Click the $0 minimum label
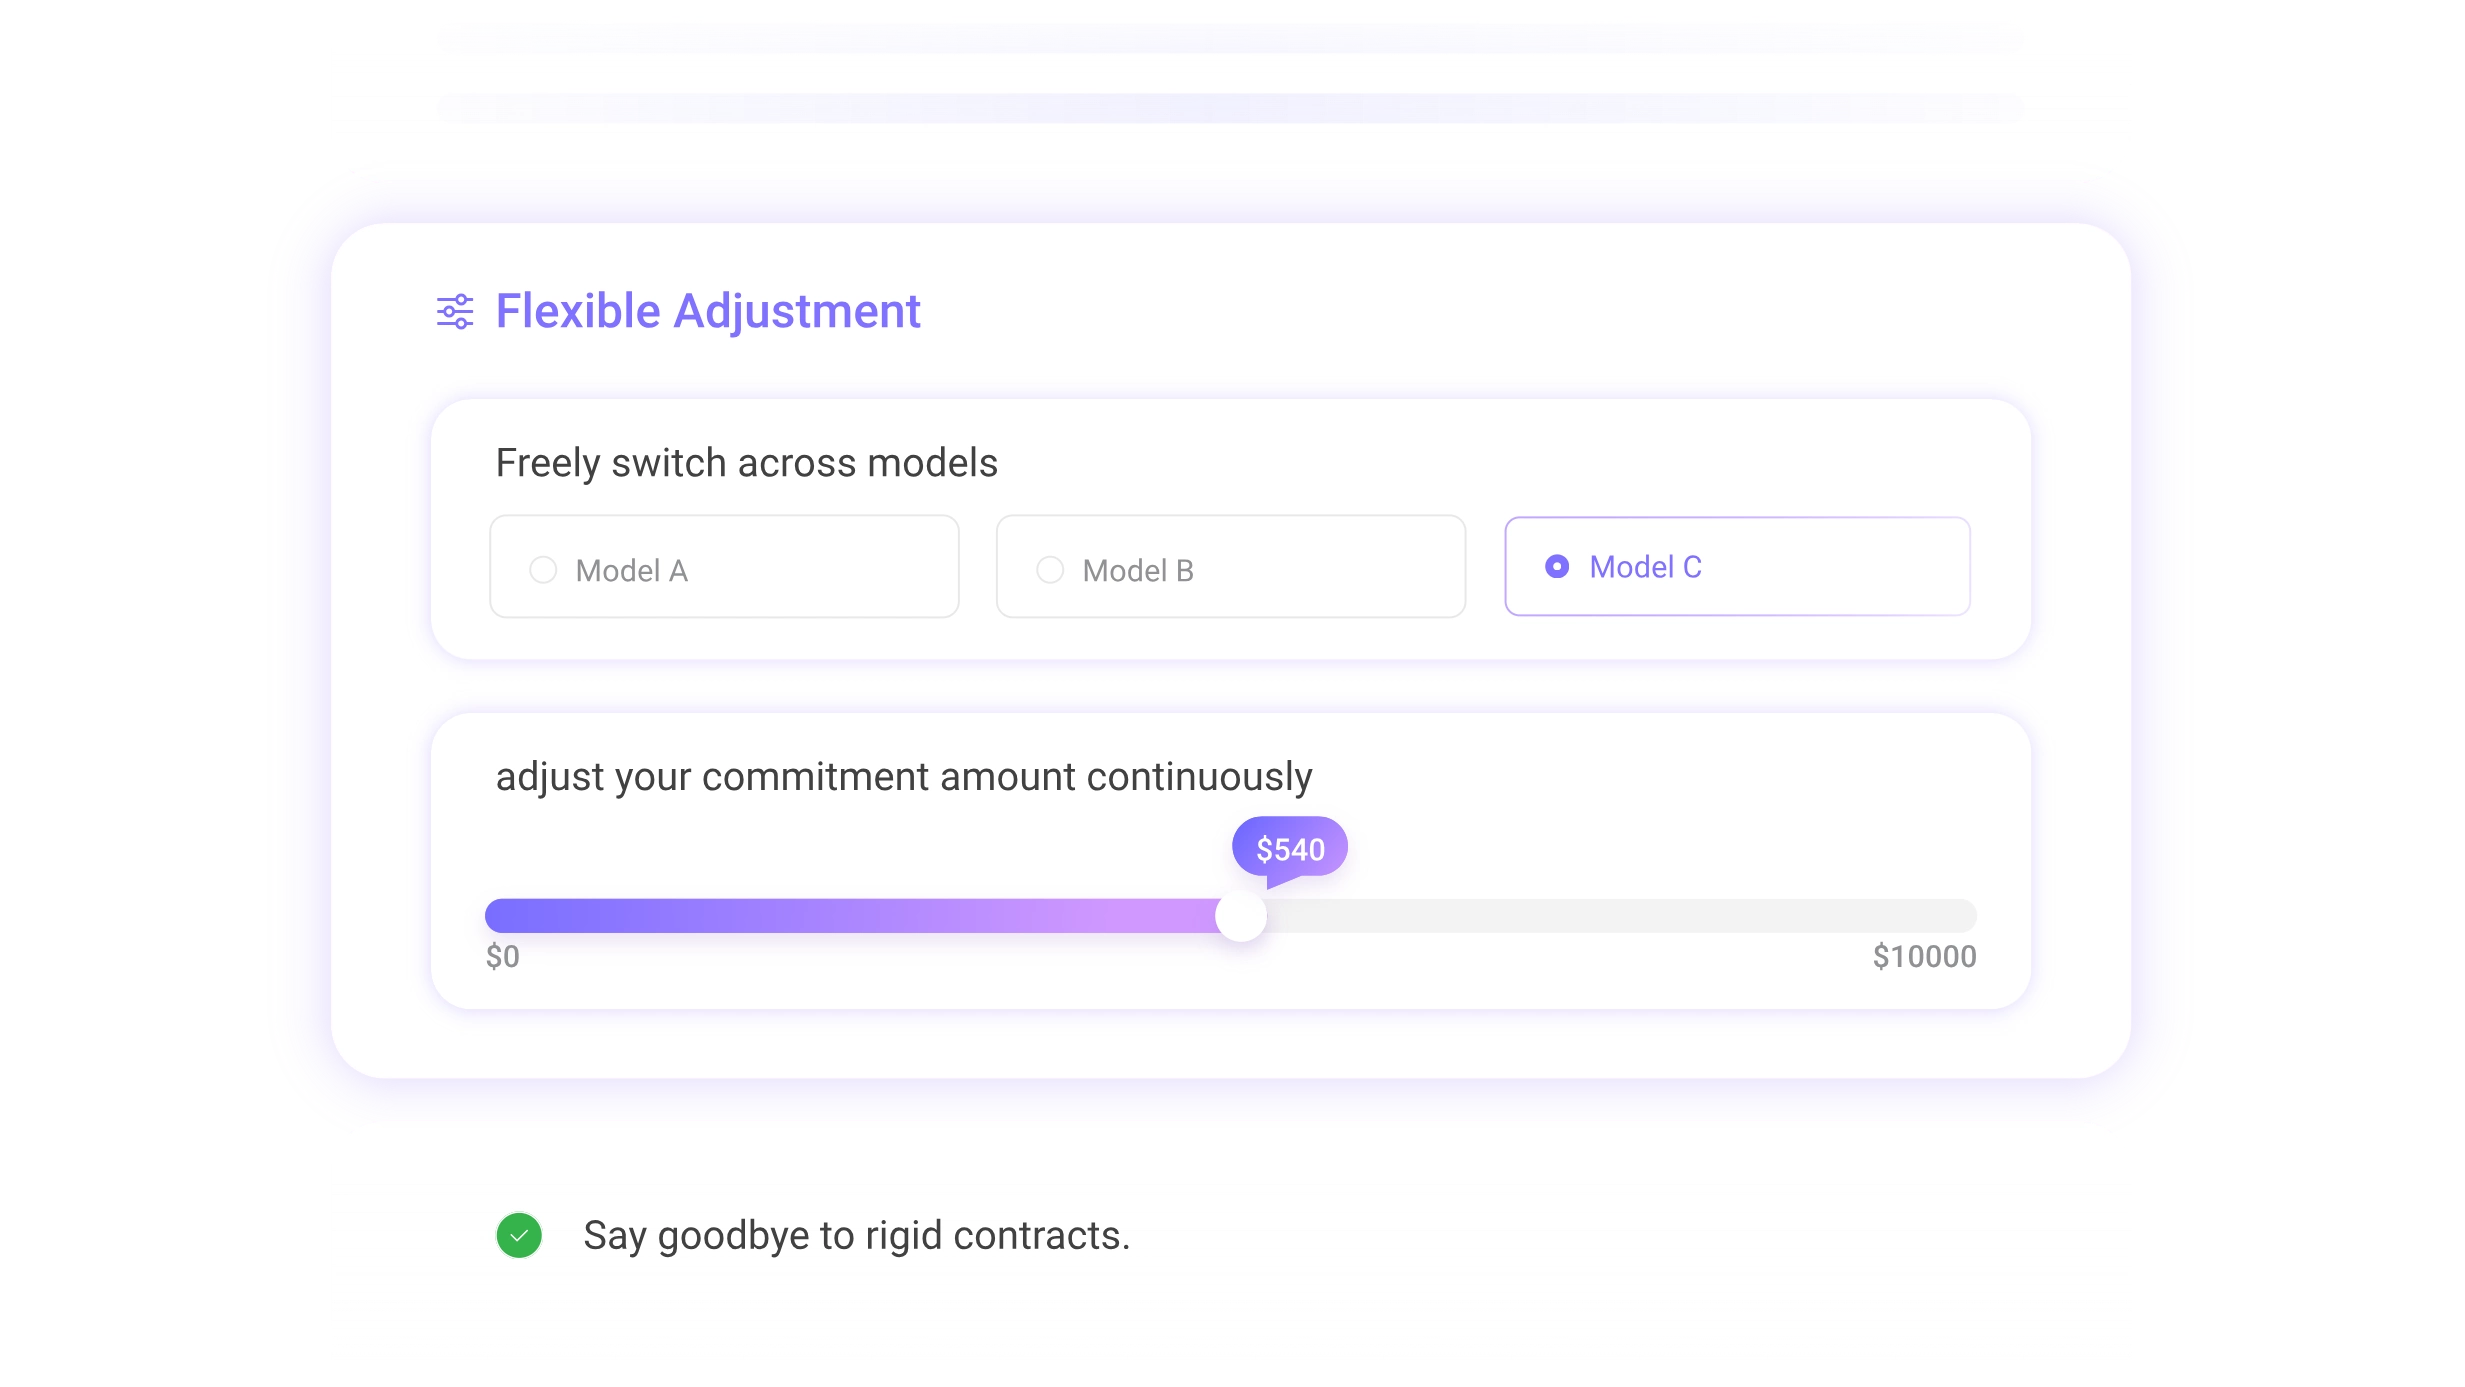2465x1387 pixels. 503,957
